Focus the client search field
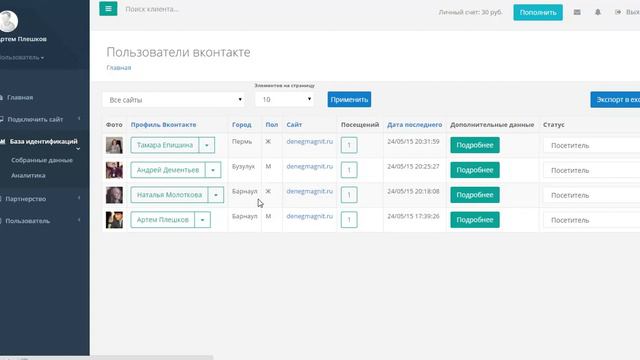The height and width of the screenshot is (360, 640). click(x=152, y=9)
